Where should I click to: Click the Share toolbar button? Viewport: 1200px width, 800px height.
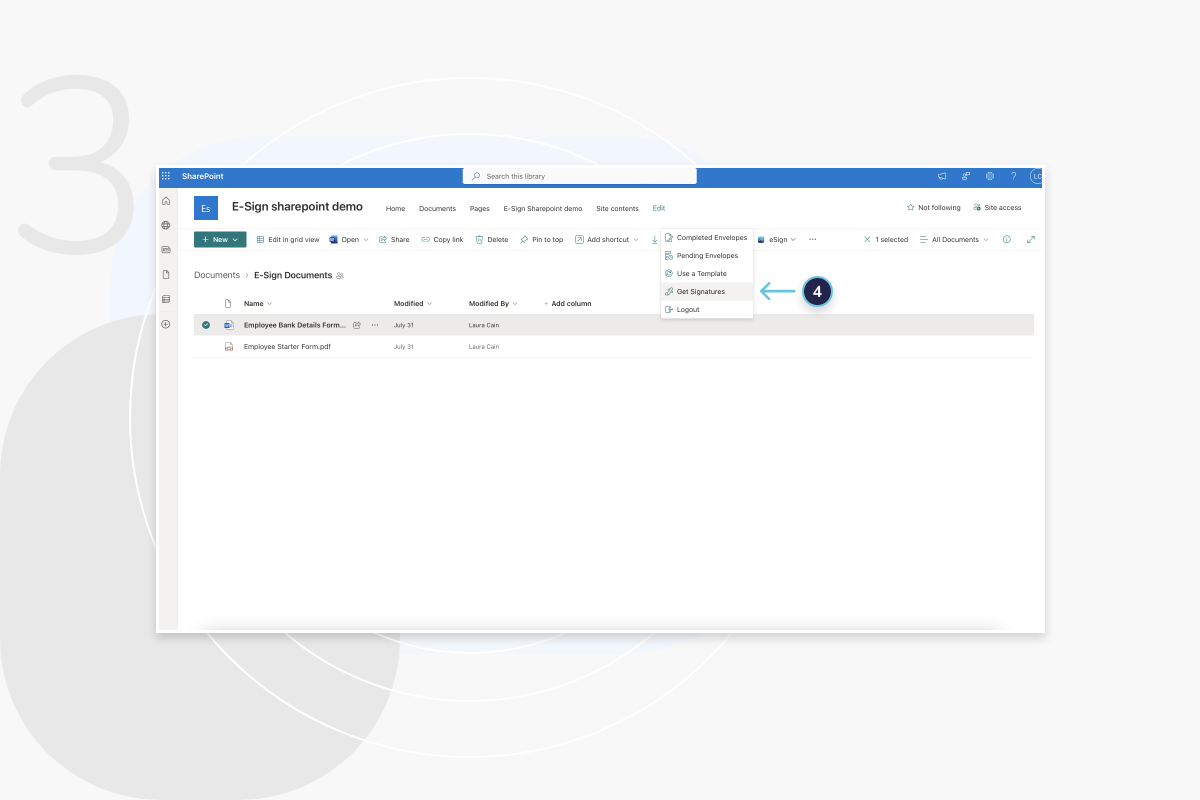[394, 240]
